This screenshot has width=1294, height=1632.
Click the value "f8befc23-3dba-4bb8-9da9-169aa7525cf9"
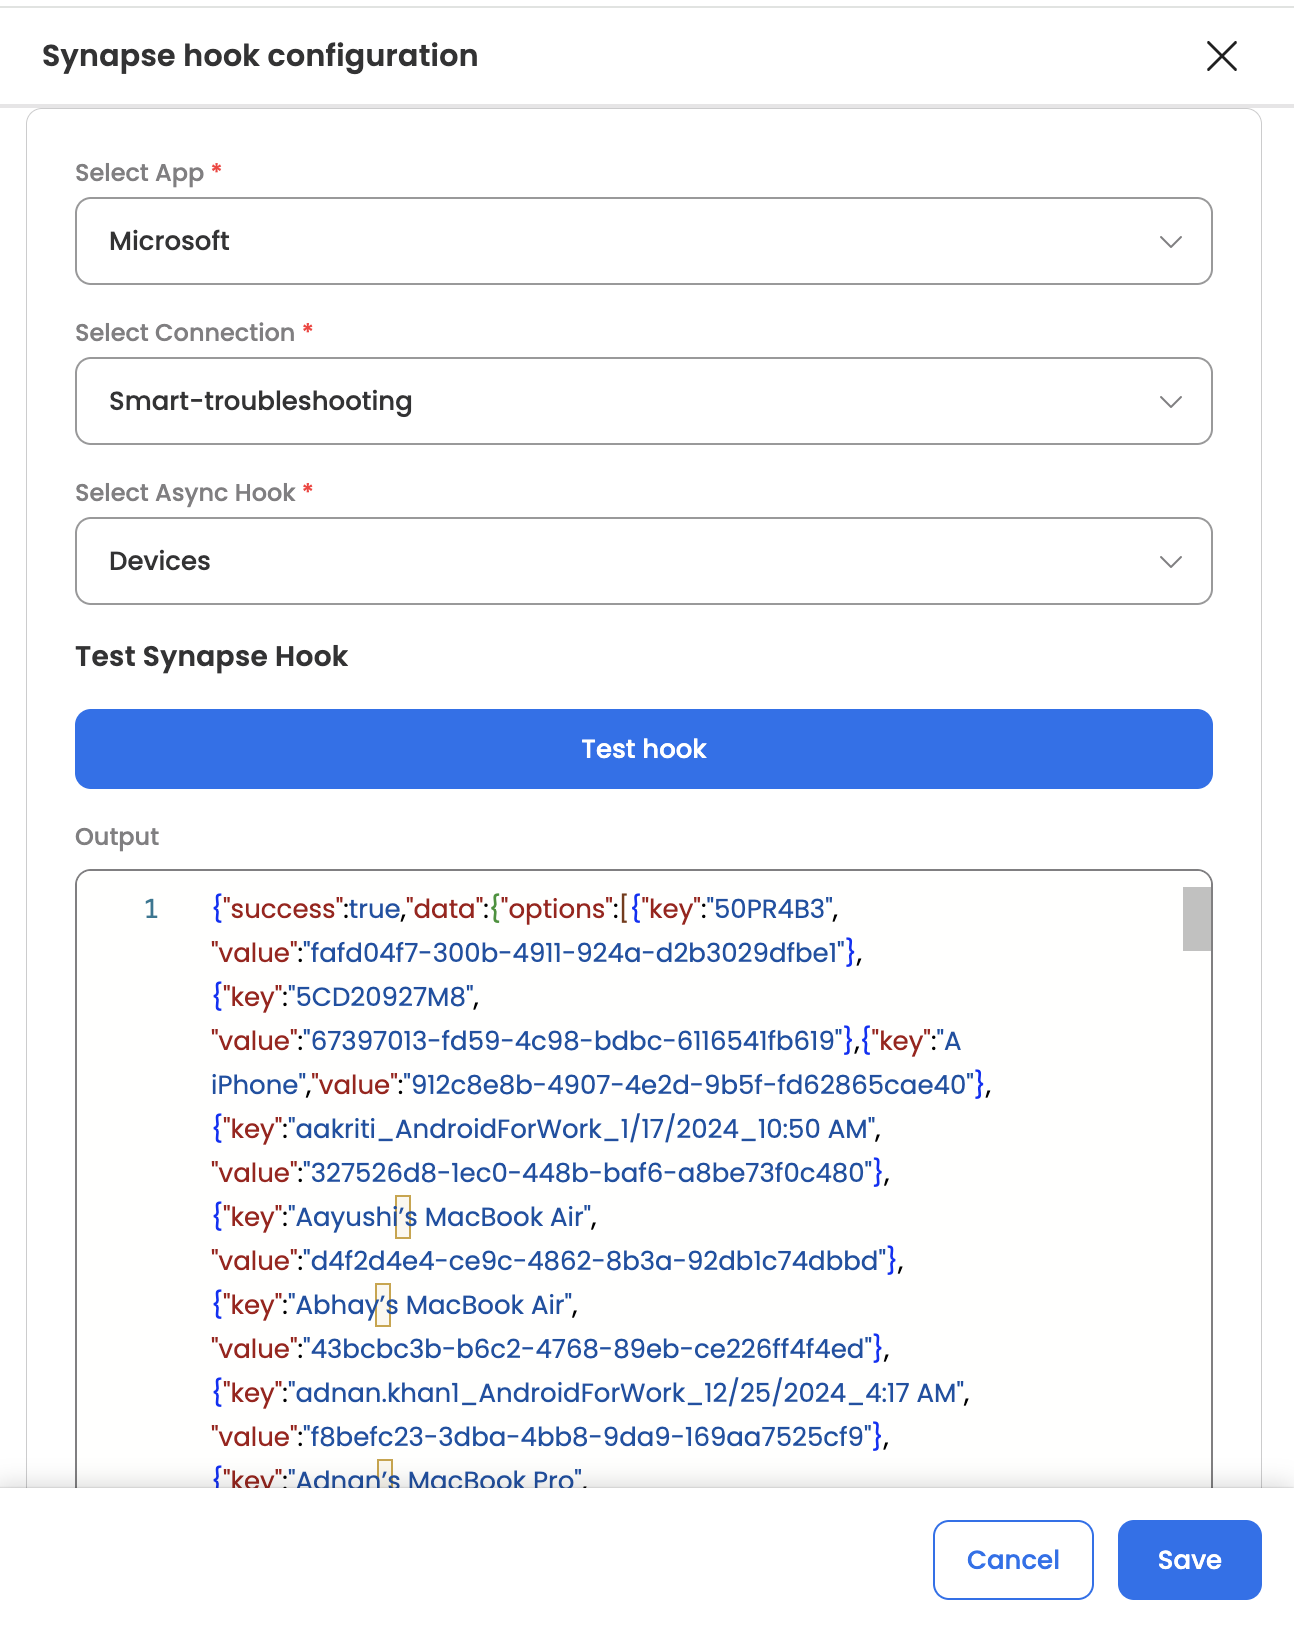(589, 1437)
